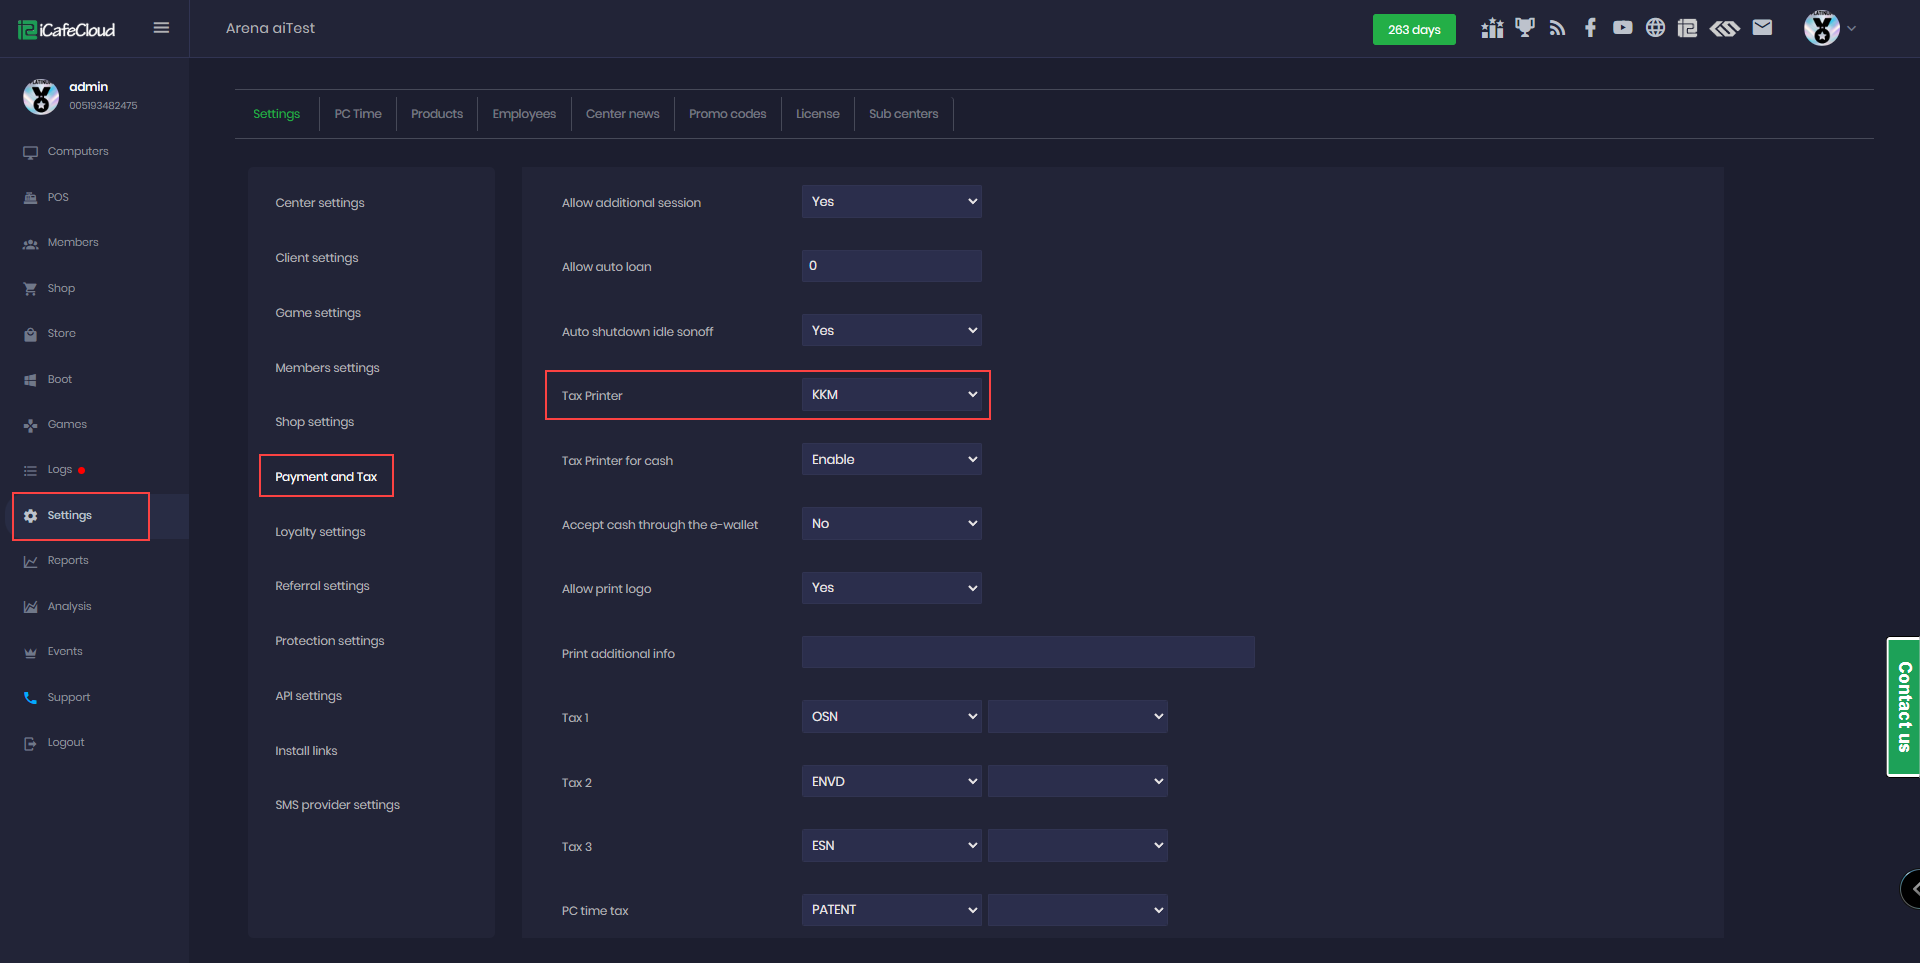Click the globe website icon
1920x963 pixels.
(1655, 28)
